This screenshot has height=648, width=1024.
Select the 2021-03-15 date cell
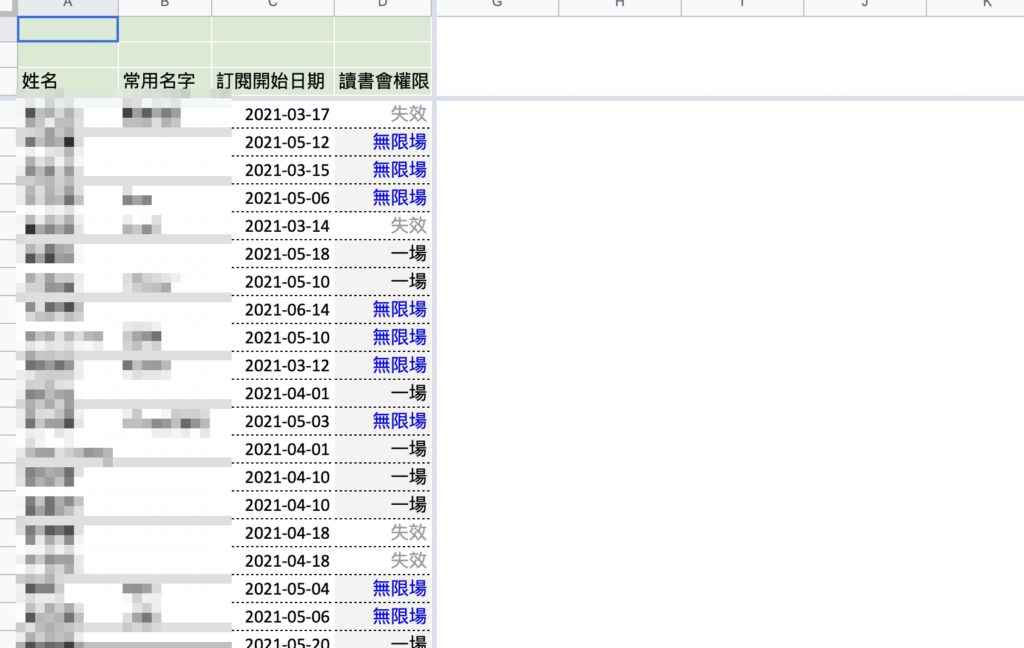(x=286, y=170)
